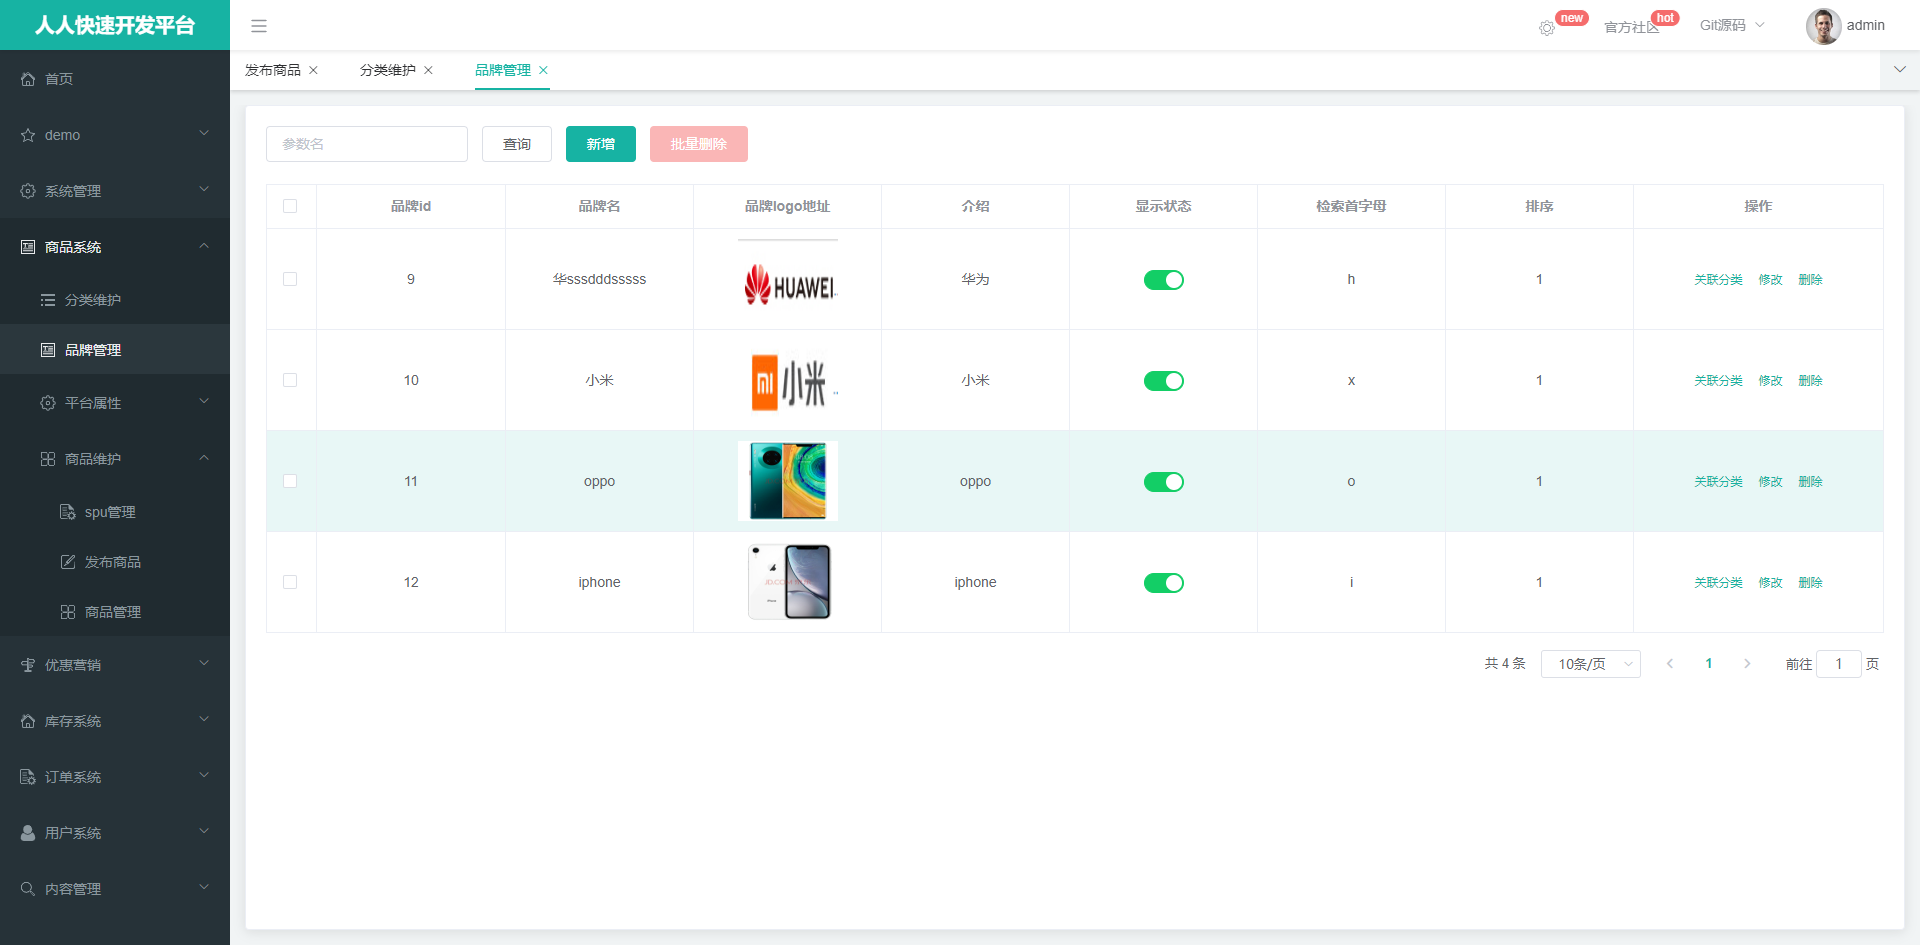This screenshot has height=945, width=1920.
Task: Focus the 参数名 search input field
Action: [x=367, y=144]
